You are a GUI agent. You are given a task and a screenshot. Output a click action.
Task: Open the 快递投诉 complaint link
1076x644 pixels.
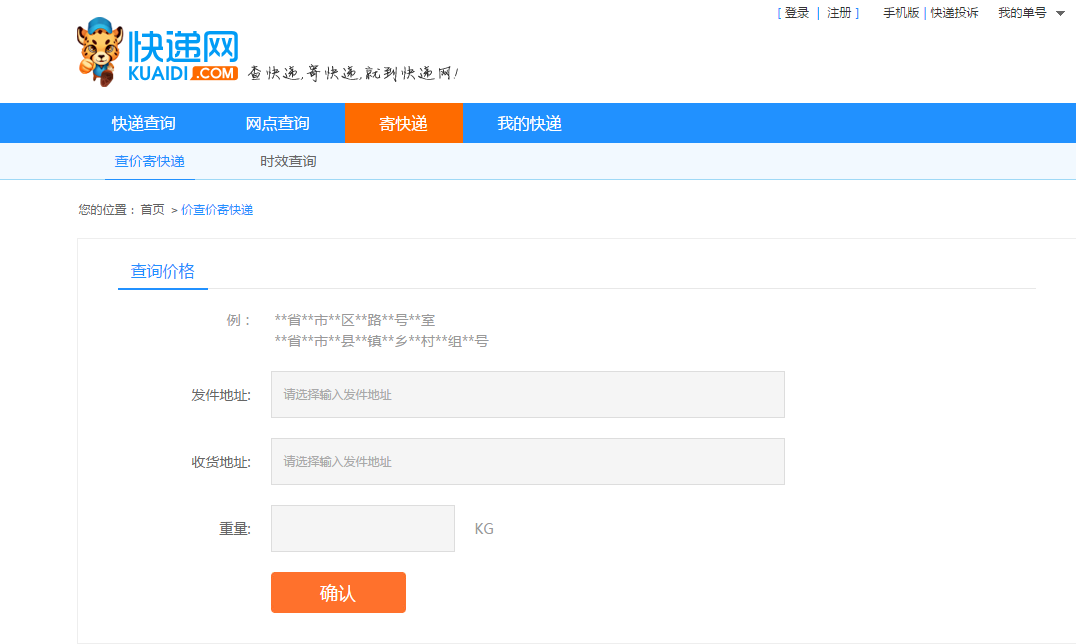pos(954,13)
